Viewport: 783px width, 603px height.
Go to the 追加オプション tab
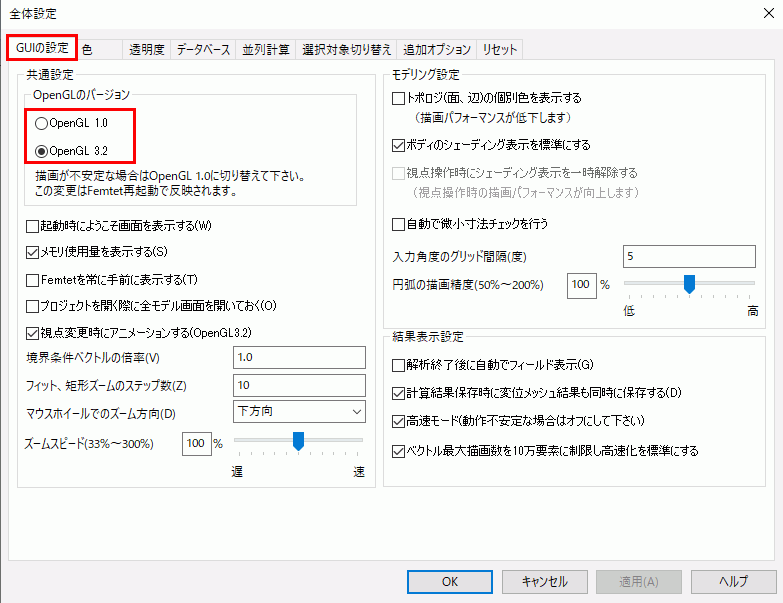tap(436, 49)
